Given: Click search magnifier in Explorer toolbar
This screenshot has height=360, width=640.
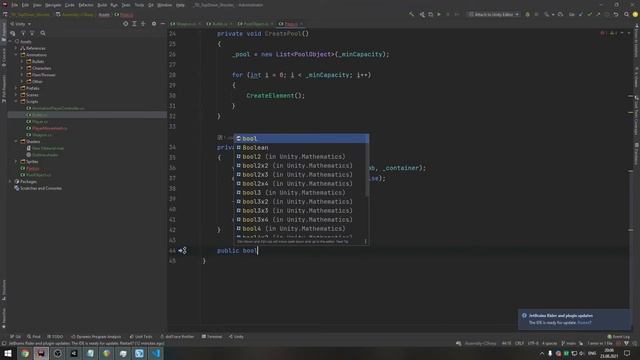Looking at the screenshot, I should [x=43, y=33].
